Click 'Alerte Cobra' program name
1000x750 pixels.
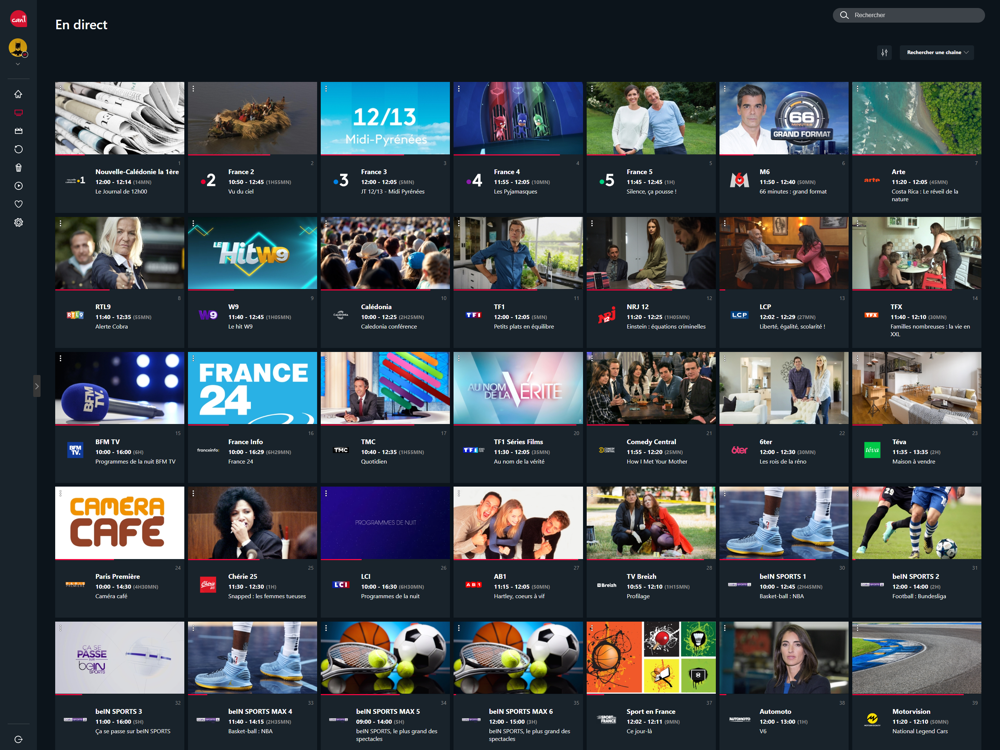(x=112, y=327)
